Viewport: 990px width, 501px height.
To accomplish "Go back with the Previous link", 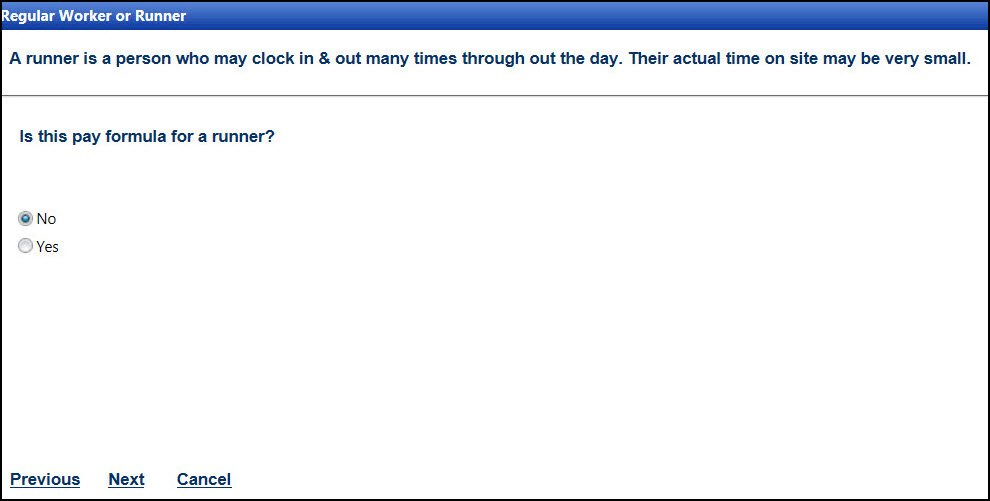I will point(45,480).
